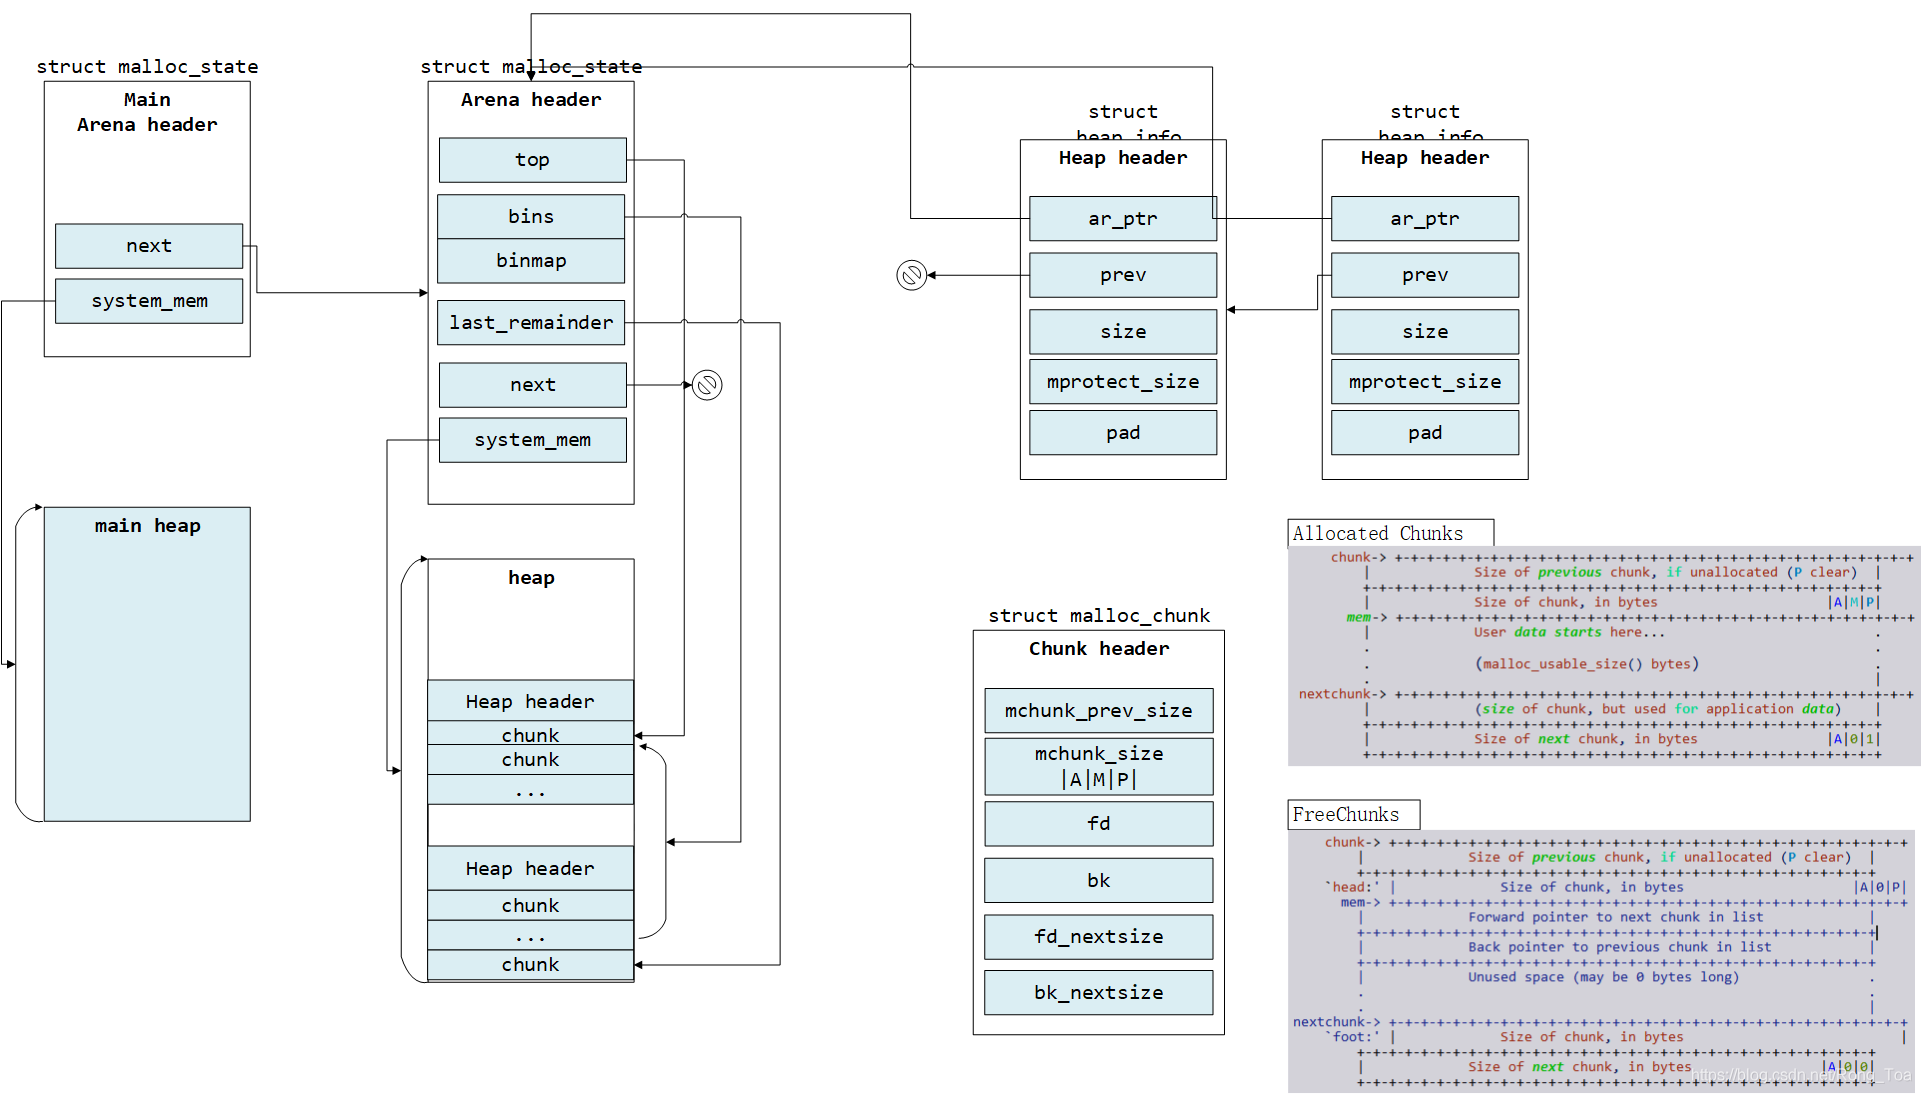Click ar_ptr in the left Heap header
This screenshot has width=1922, height=1094.
pyautogui.click(x=1122, y=219)
